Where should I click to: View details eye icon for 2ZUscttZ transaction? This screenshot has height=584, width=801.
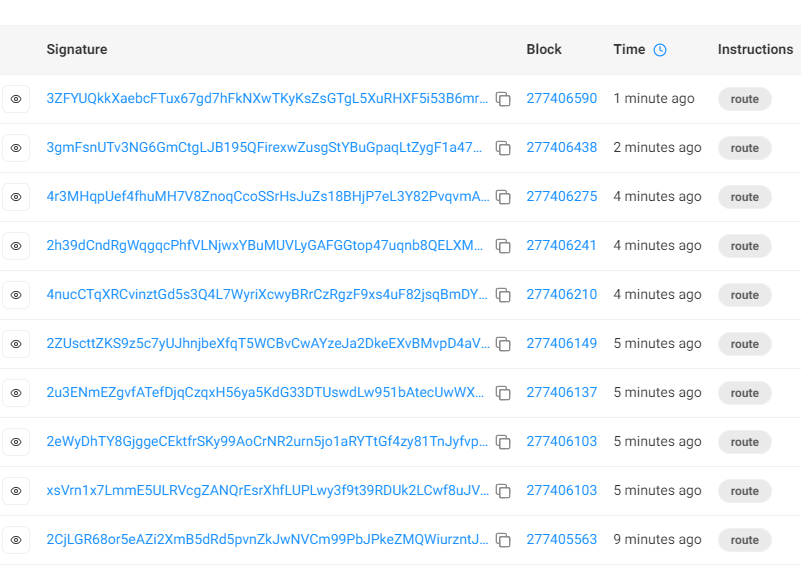[16, 344]
